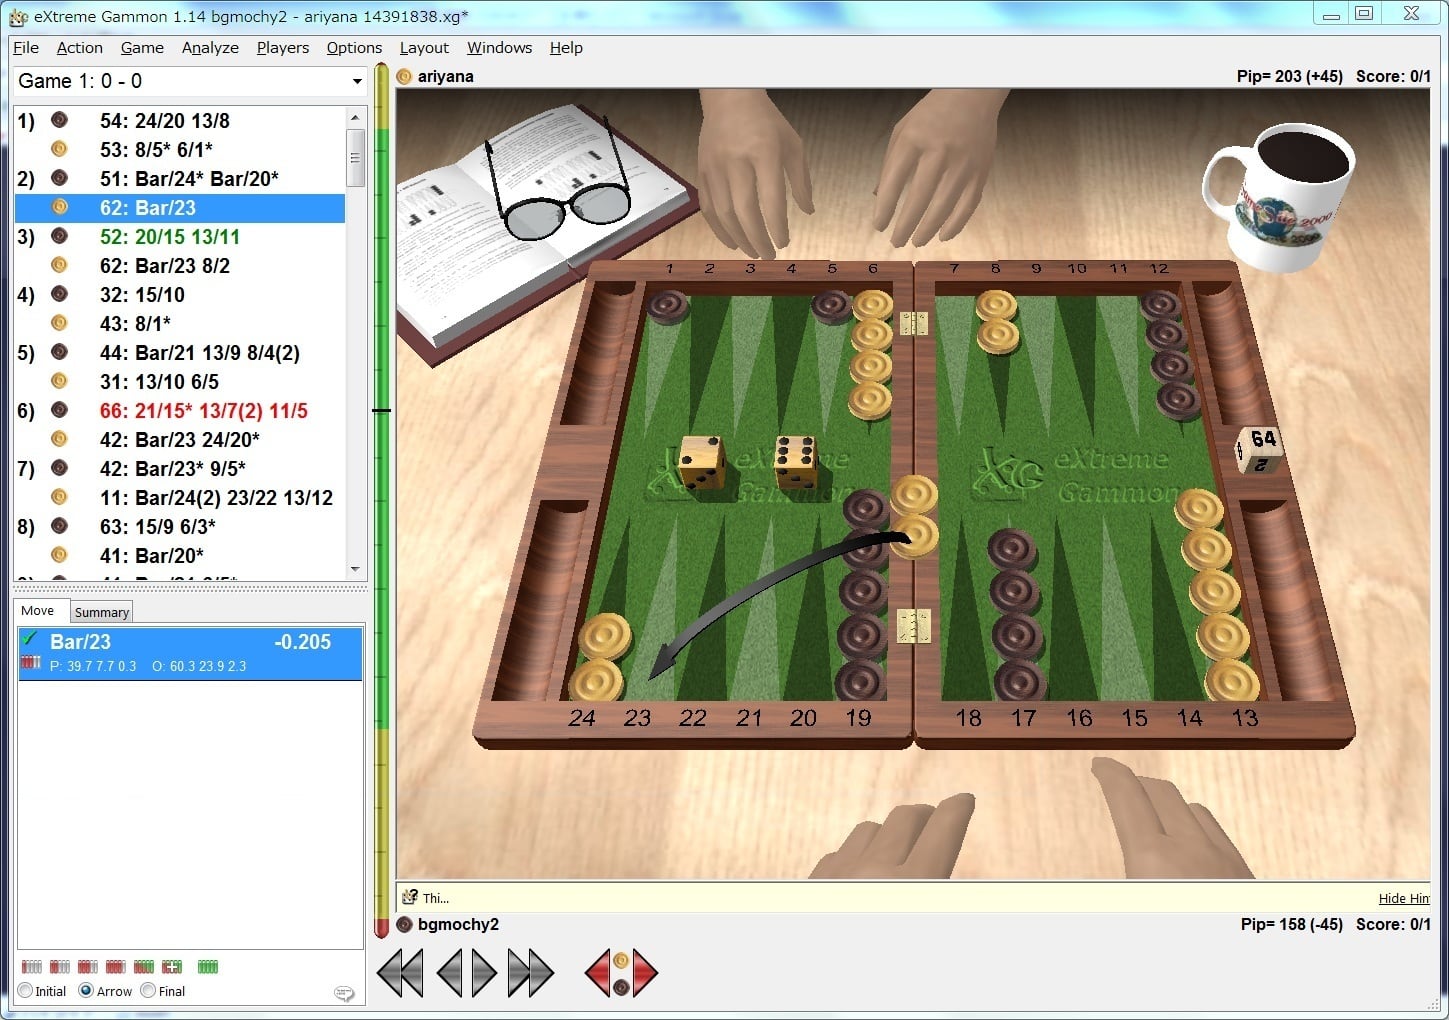Select the Arrow radio button

click(x=86, y=991)
